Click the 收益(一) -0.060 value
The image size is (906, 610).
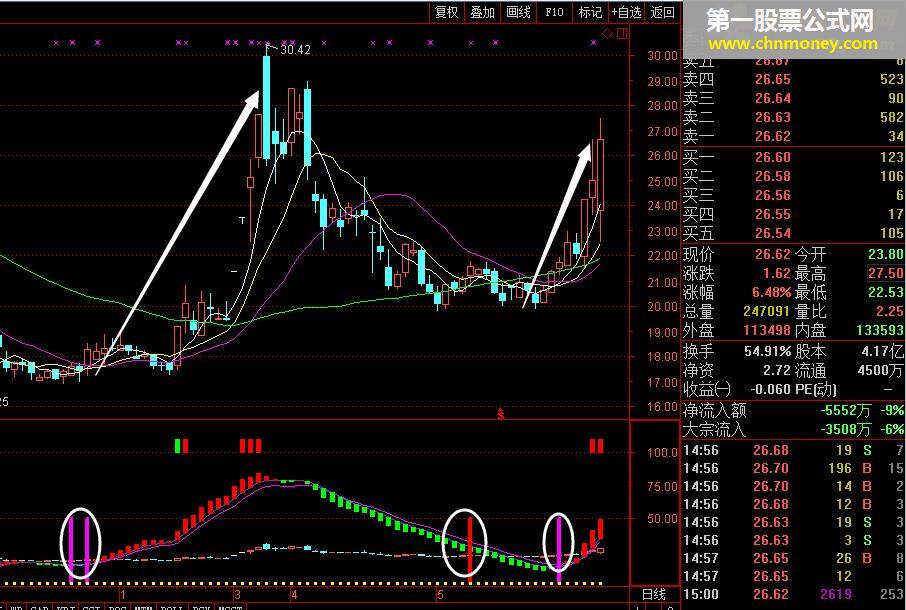coord(769,389)
